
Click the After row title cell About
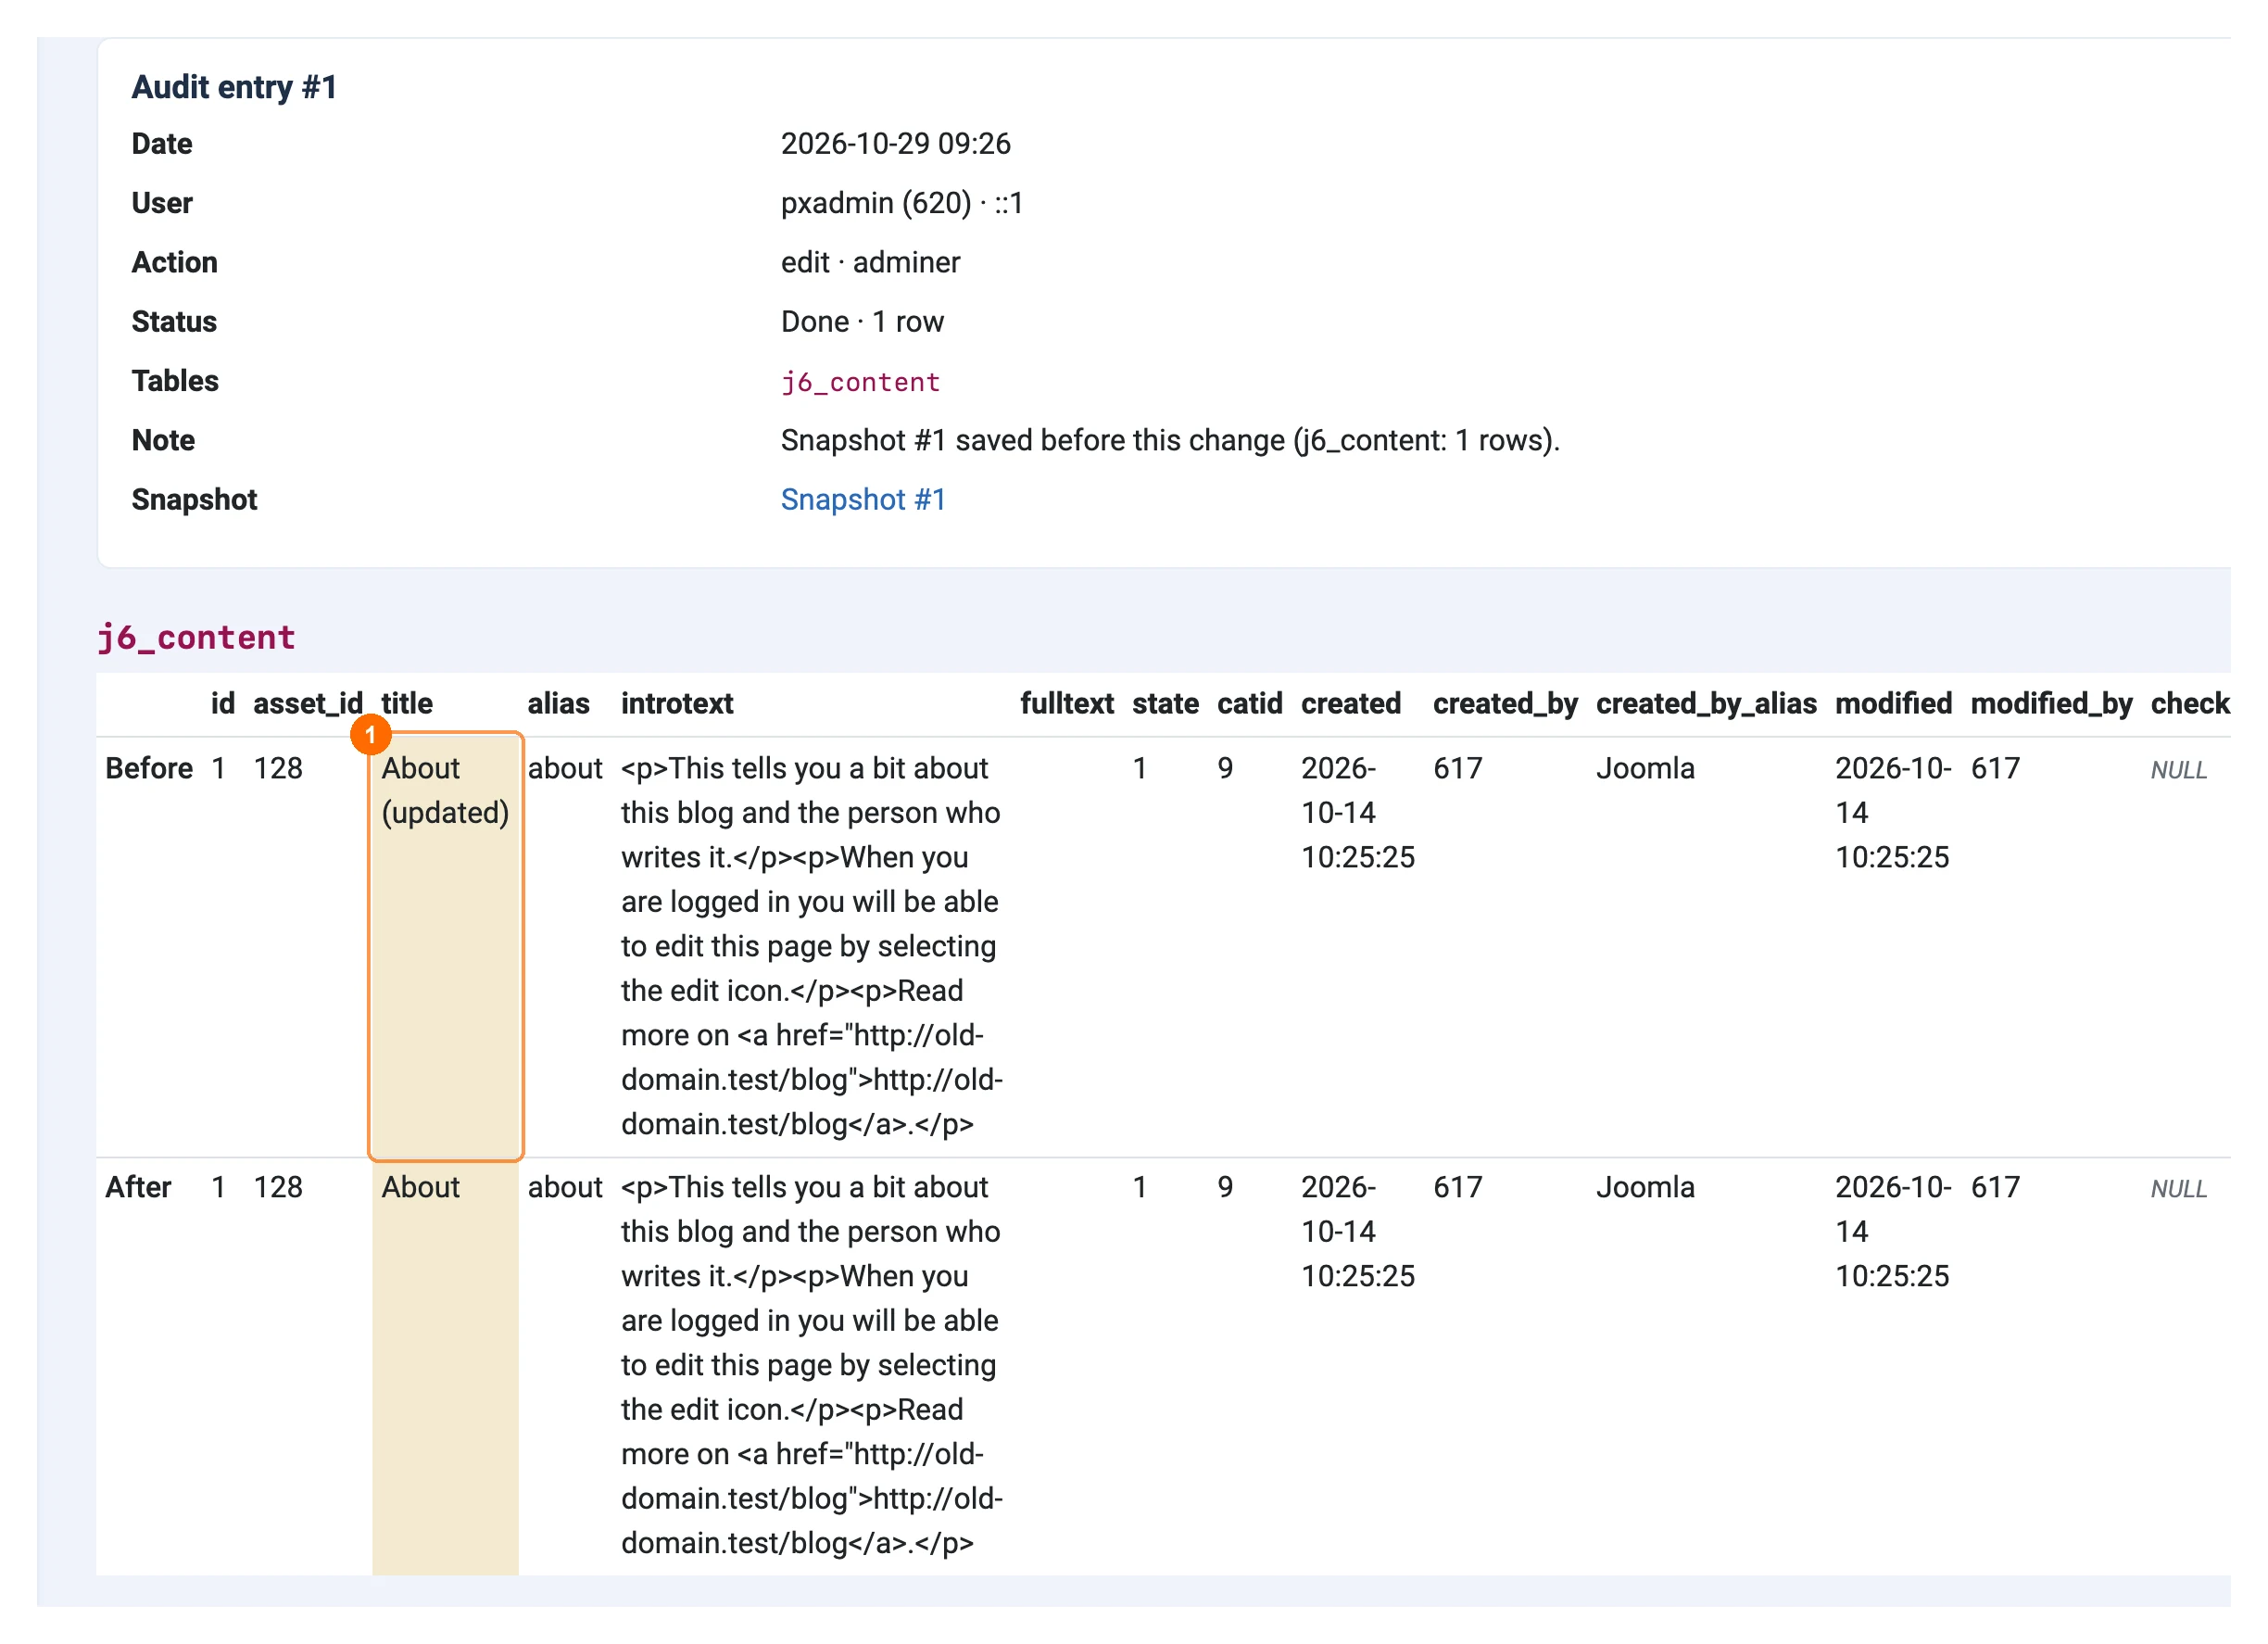click(445, 1366)
